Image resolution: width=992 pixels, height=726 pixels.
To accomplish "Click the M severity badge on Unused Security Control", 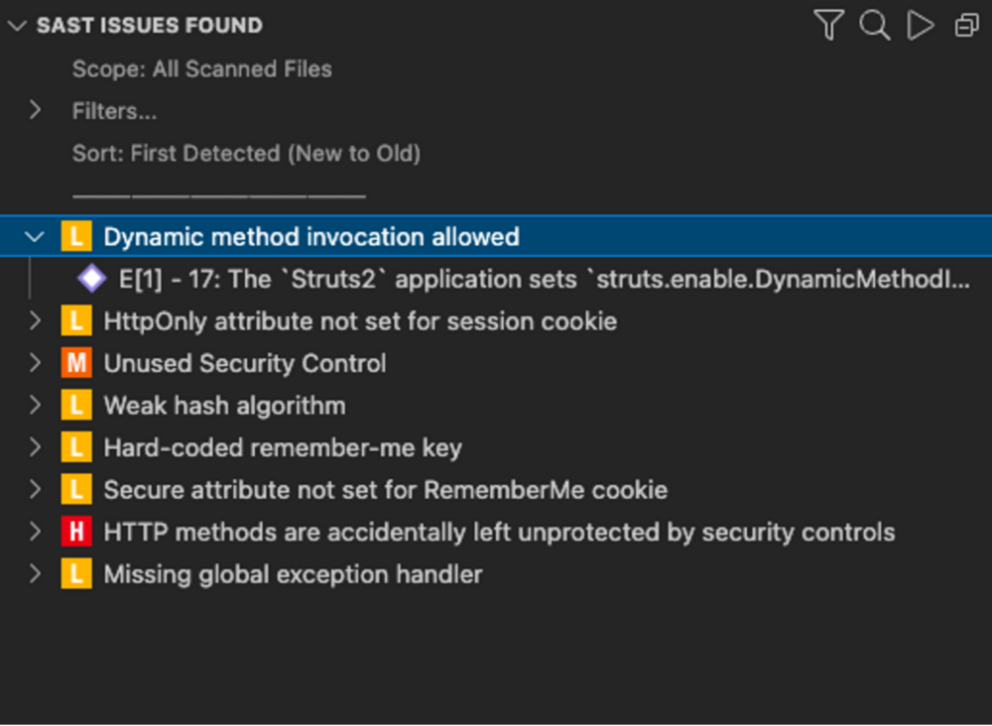I will (77, 363).
